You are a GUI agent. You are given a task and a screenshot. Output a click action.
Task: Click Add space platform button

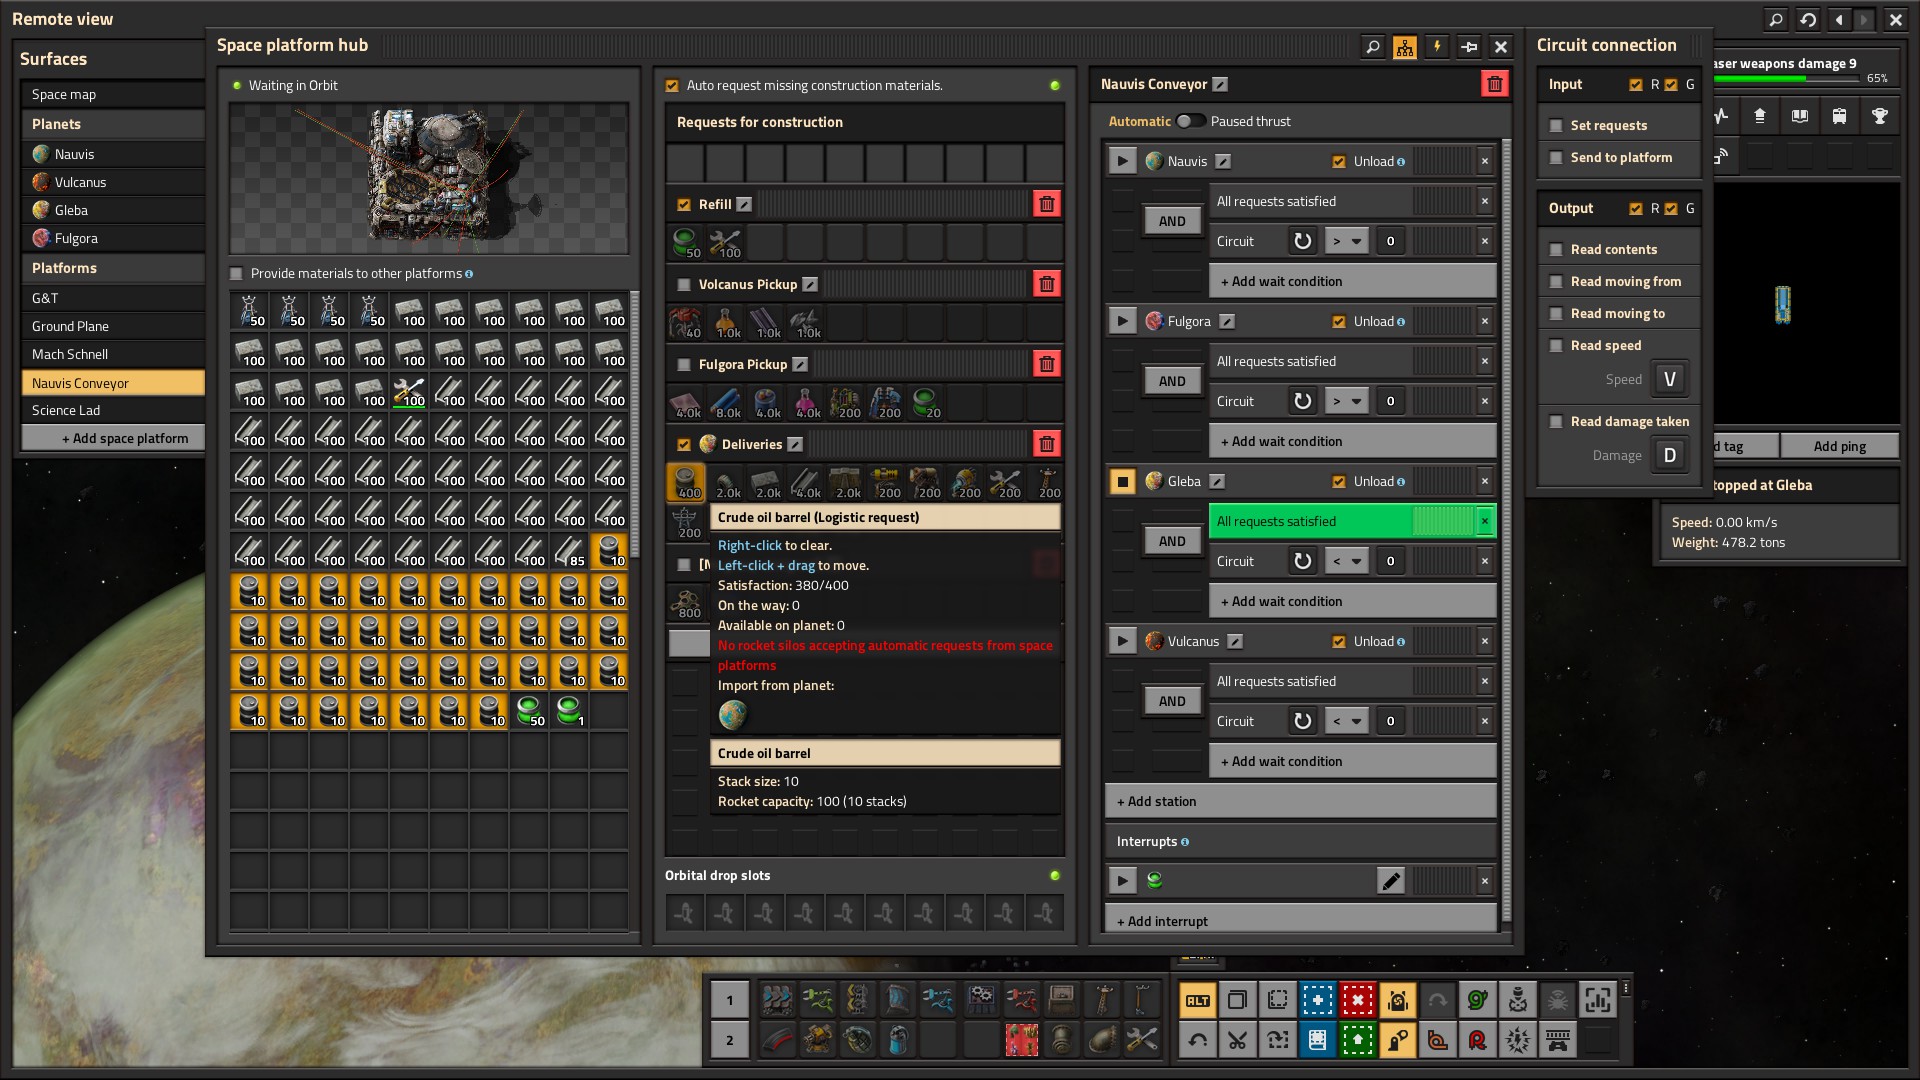point(113,438)
